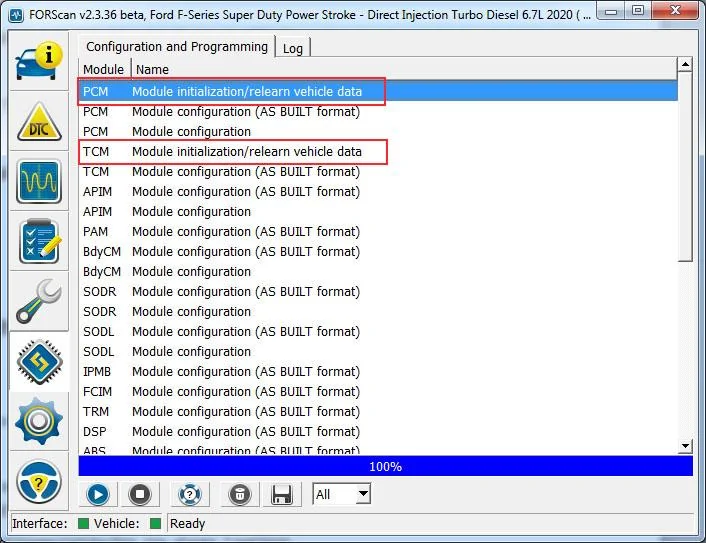706x543 pixels.
Task: Open the DTC trouble codes section
Action: tap(39, 121)
